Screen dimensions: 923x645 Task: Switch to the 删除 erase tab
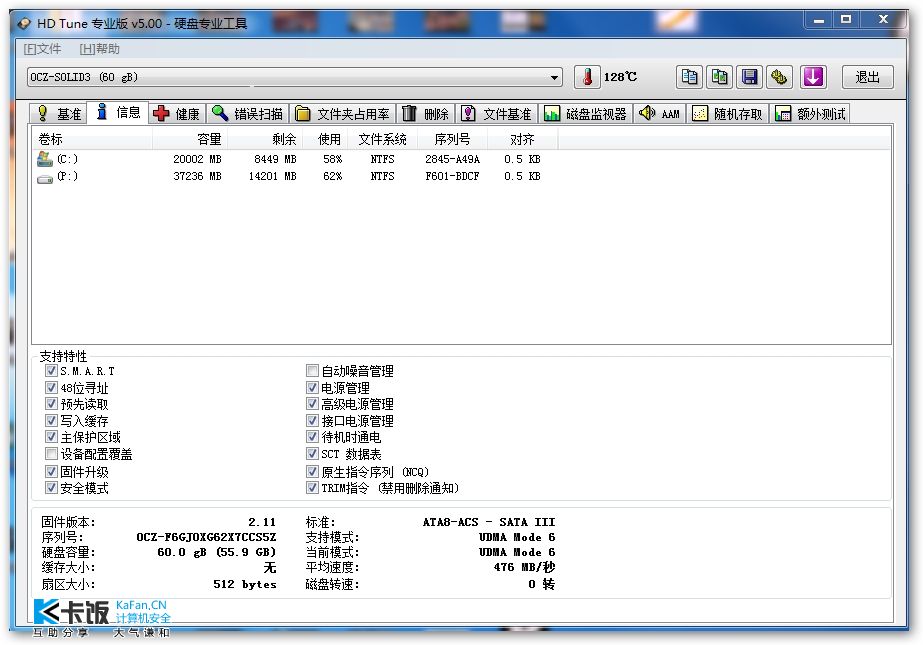pyautogui.click(x=426, y=114)
